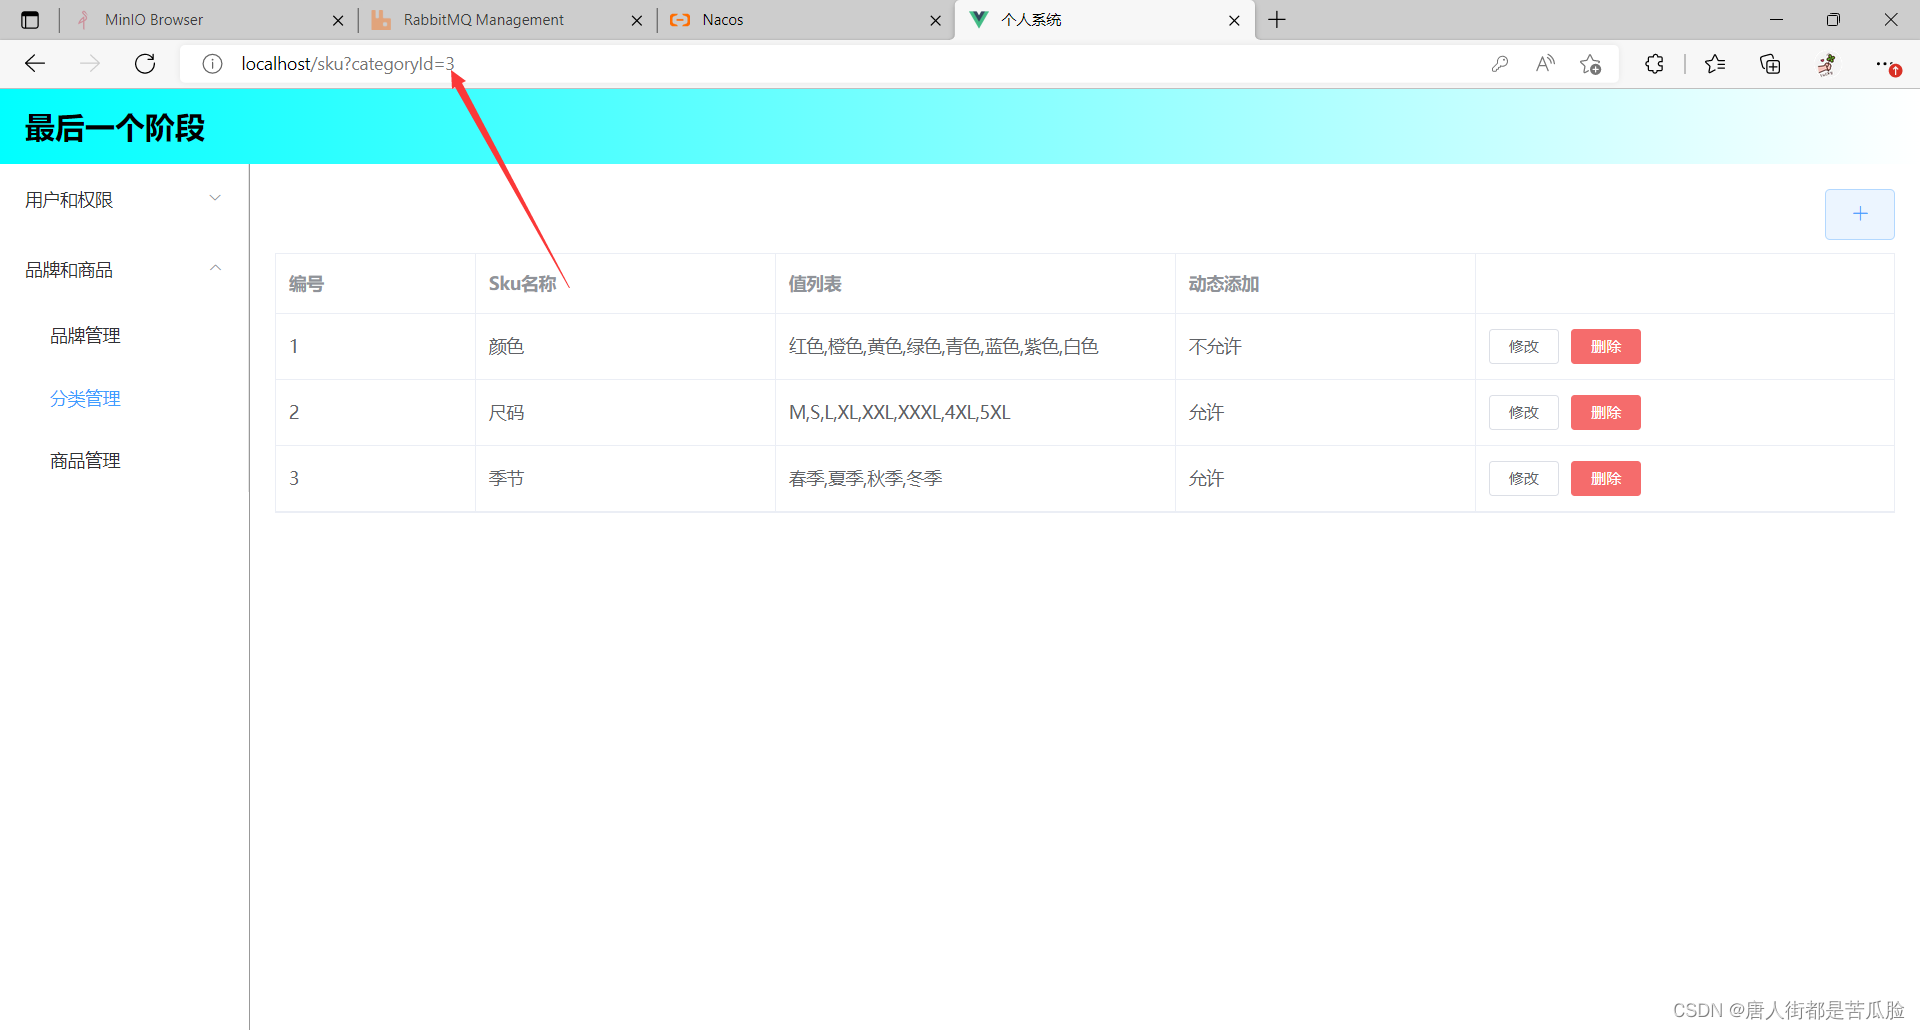1920x1030 pixels.
Task: Click 删除 for the 颜色 row
Action: click(1605, 347)
